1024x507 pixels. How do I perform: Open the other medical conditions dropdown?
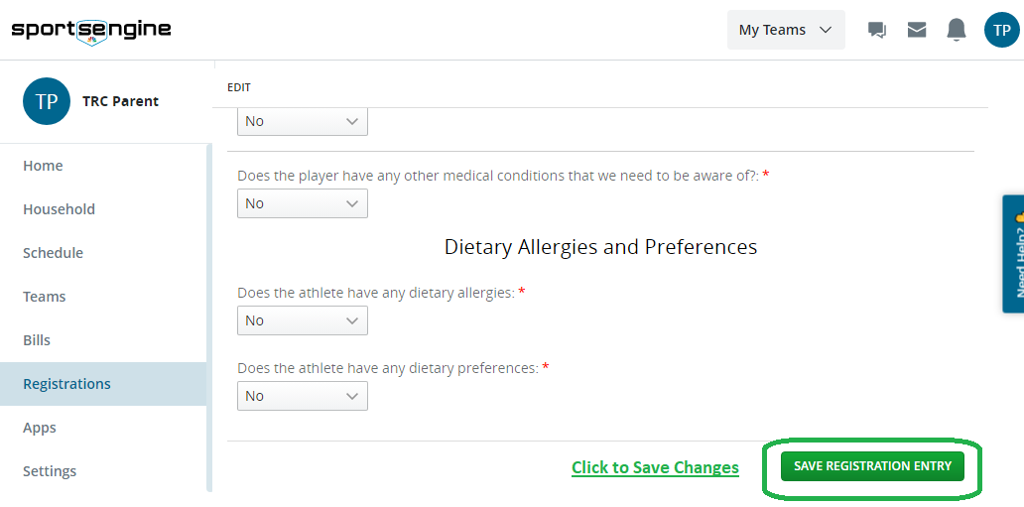point(302,203)
